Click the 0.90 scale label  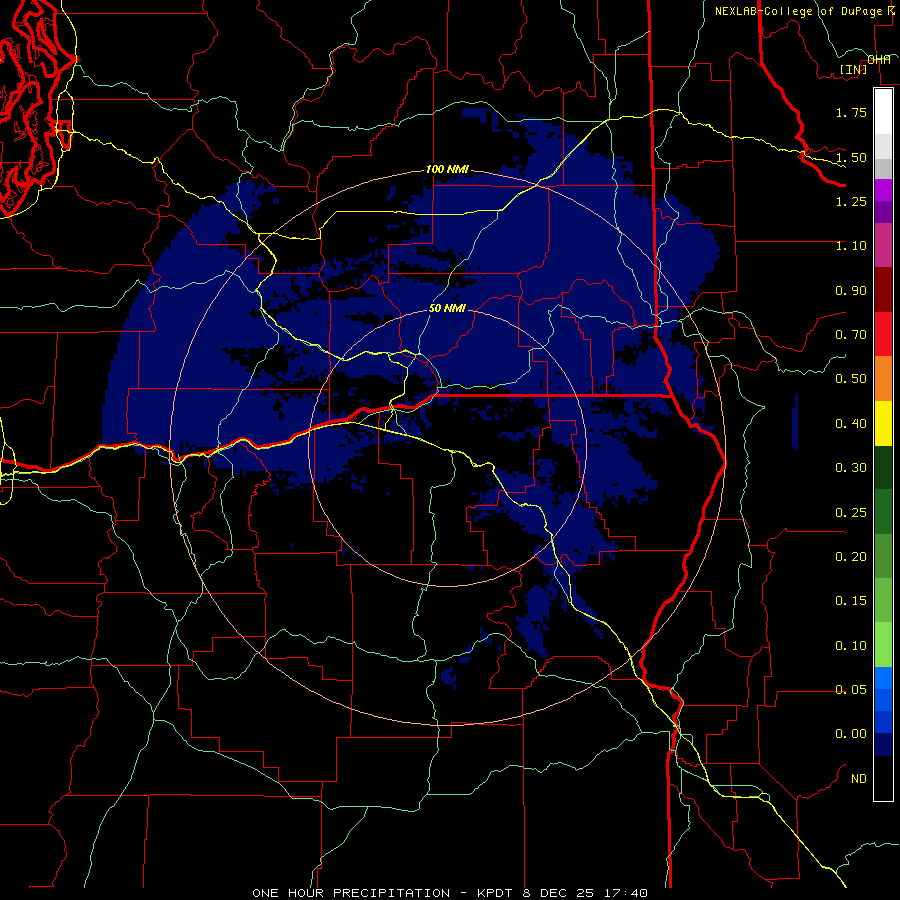(x=851, y=290)
